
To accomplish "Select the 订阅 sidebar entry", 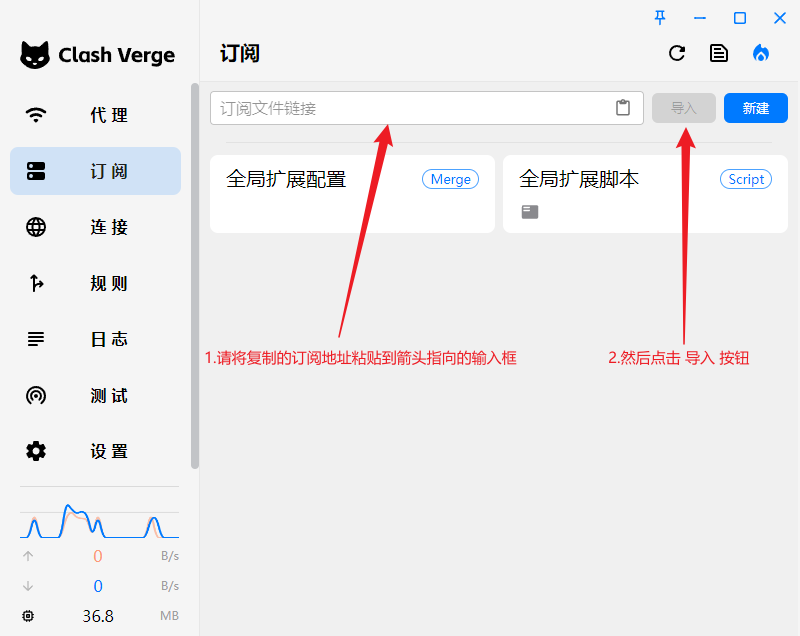I will pyautogui.click(x=95, y=171).
